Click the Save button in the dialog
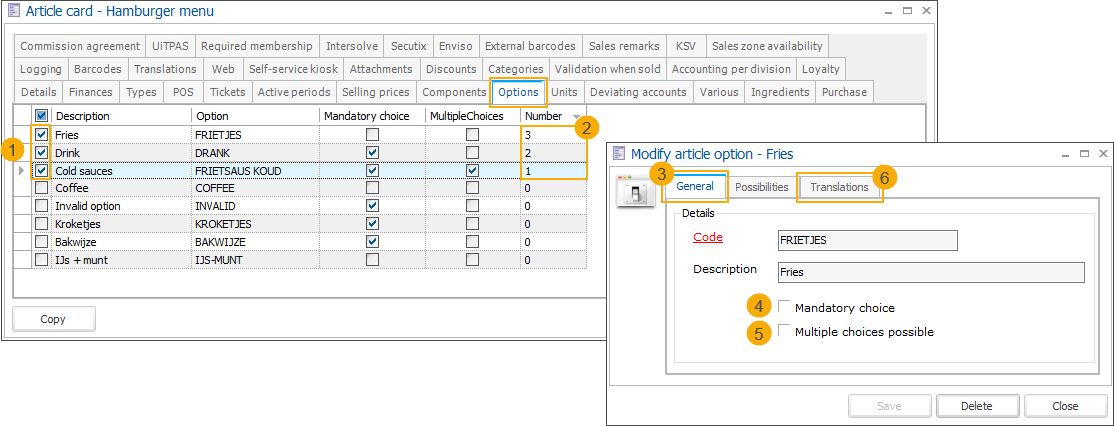 [x=889, y=406]
